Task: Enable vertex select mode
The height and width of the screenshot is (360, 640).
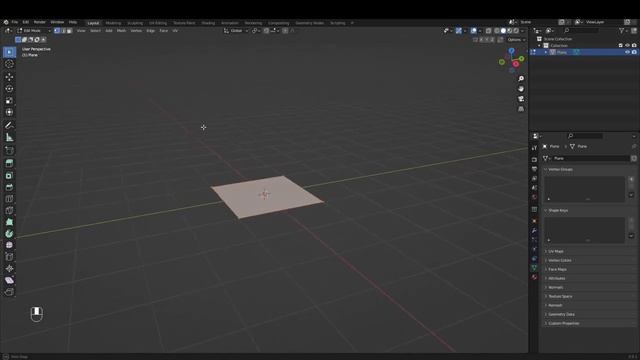Action: pyautogui.click(x=57, y=31)
